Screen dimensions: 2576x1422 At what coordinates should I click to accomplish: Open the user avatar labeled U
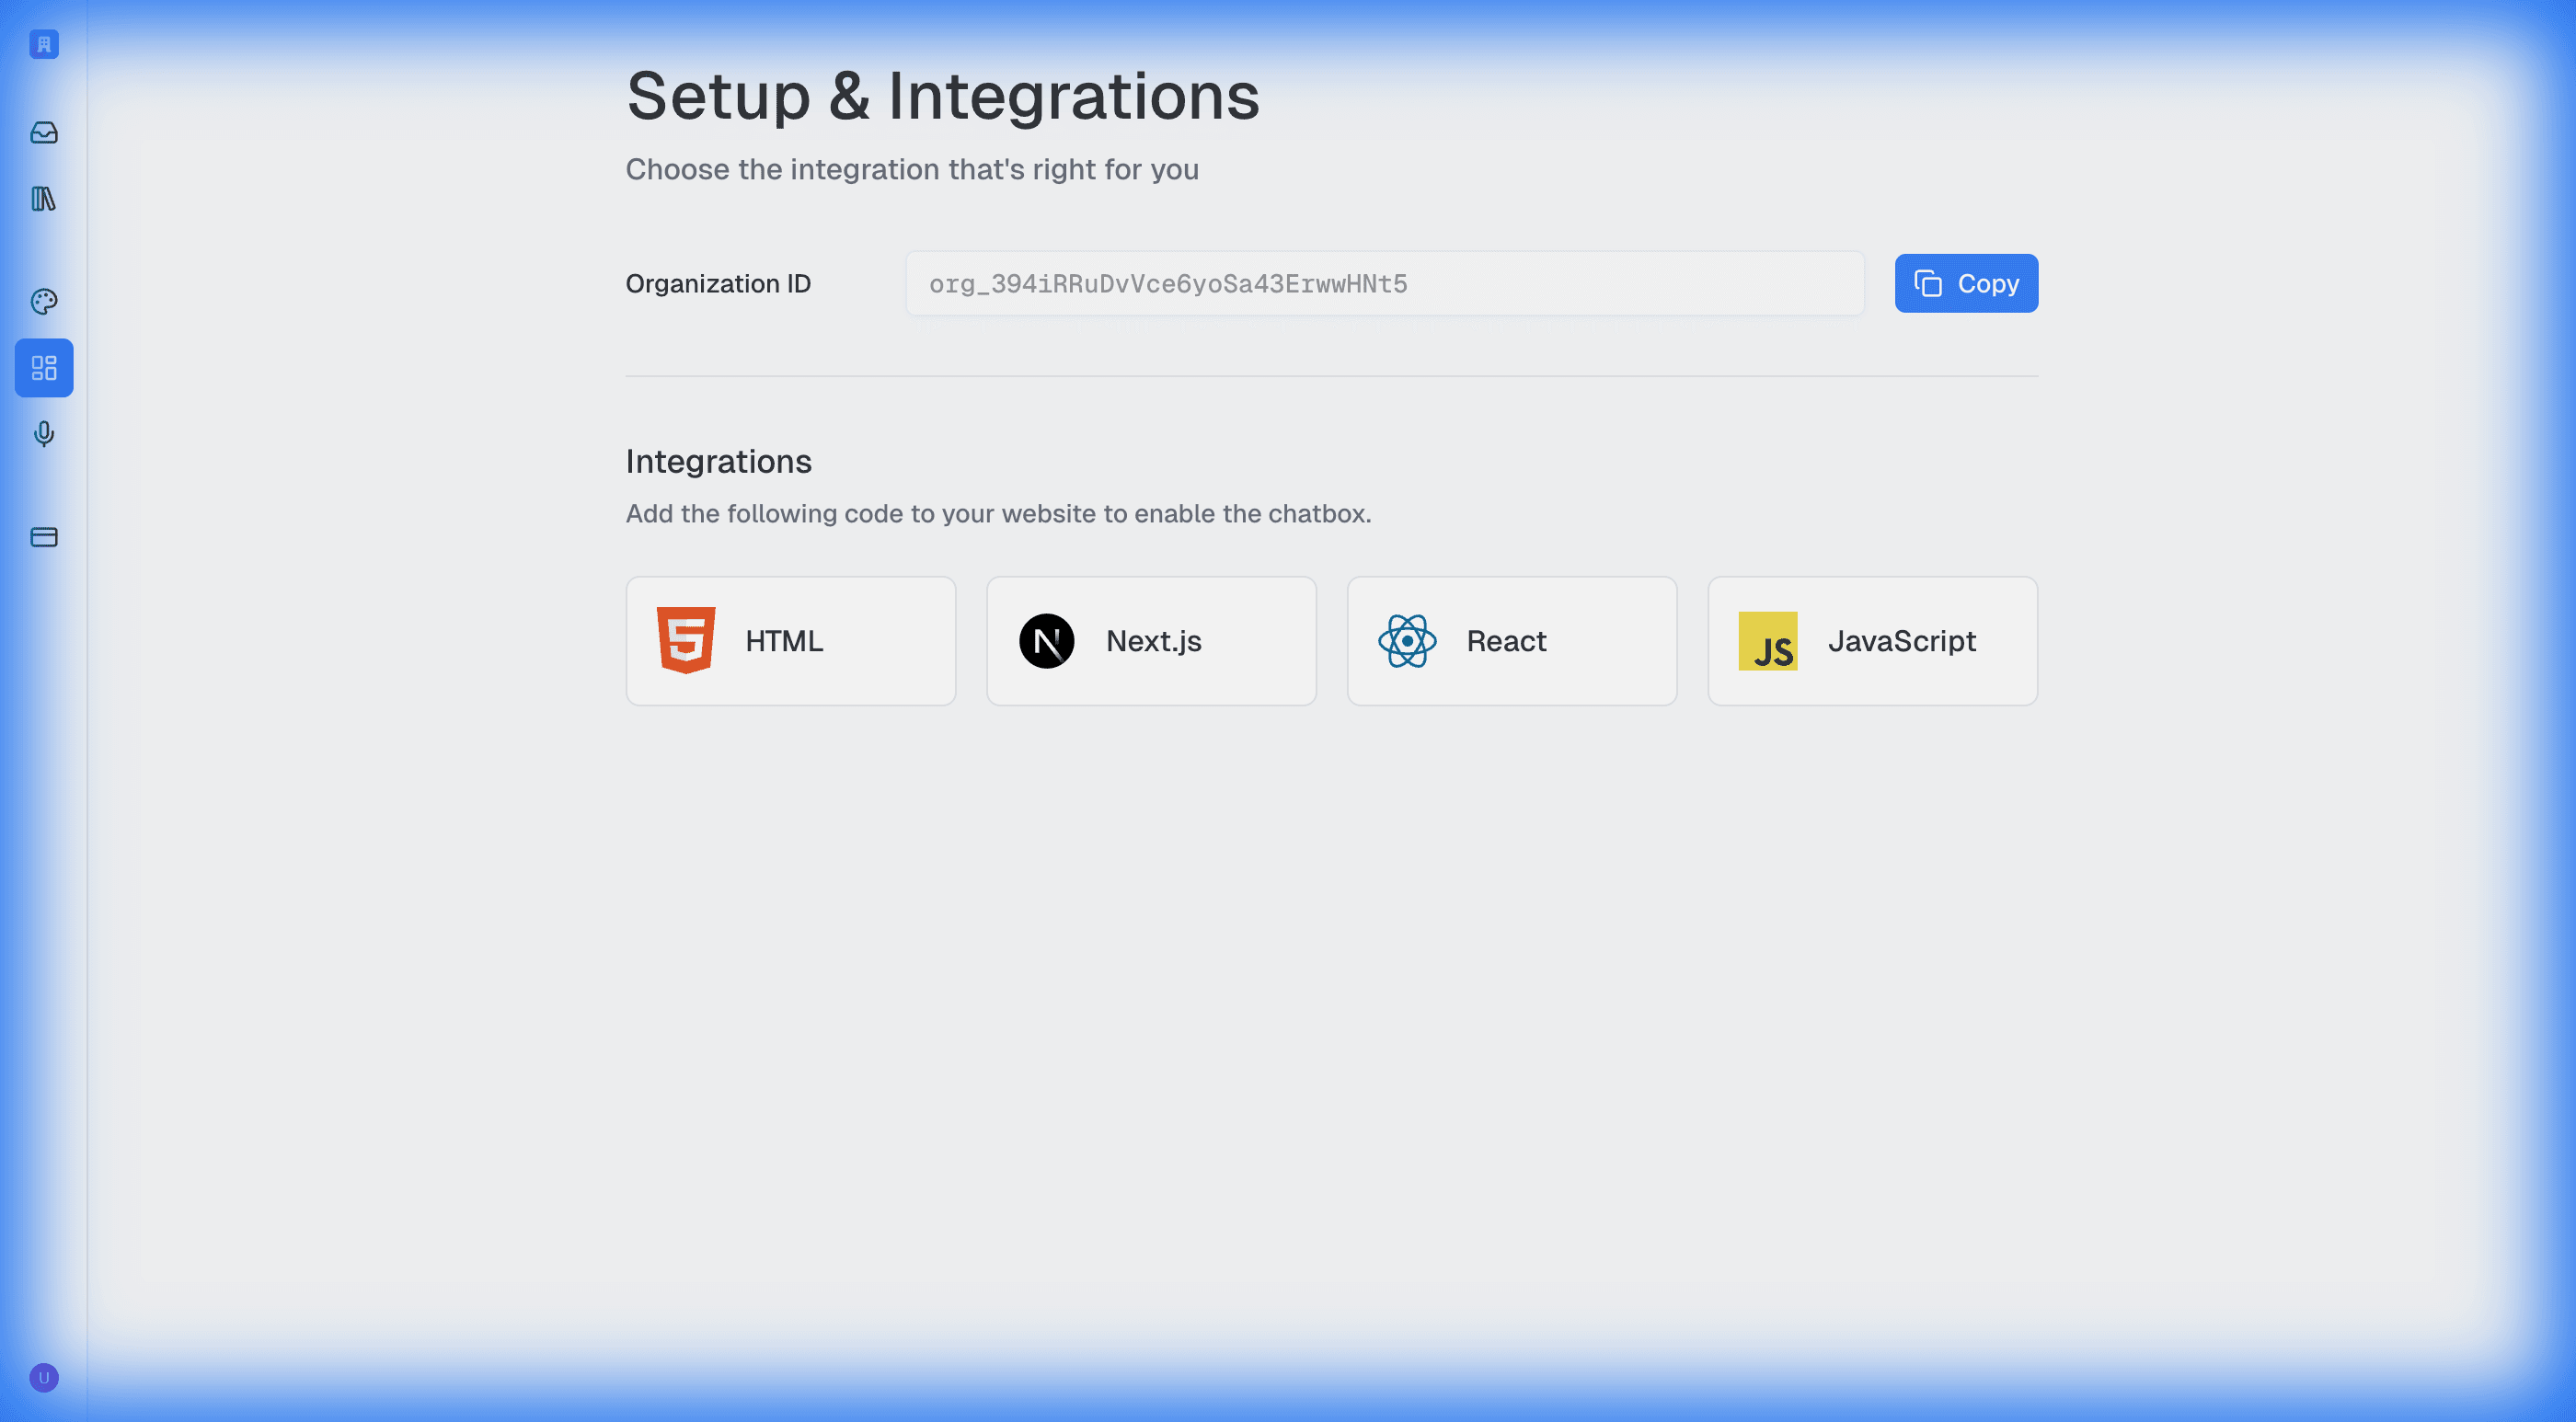pyautogui.click(x=43, y=1377)
